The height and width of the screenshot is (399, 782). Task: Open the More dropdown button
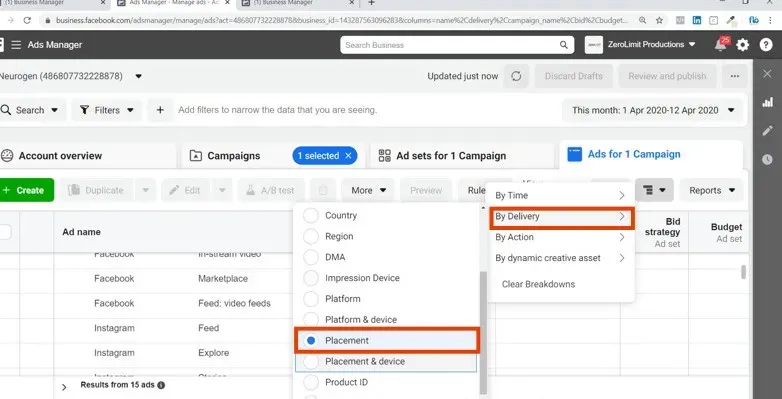(368, 191)
